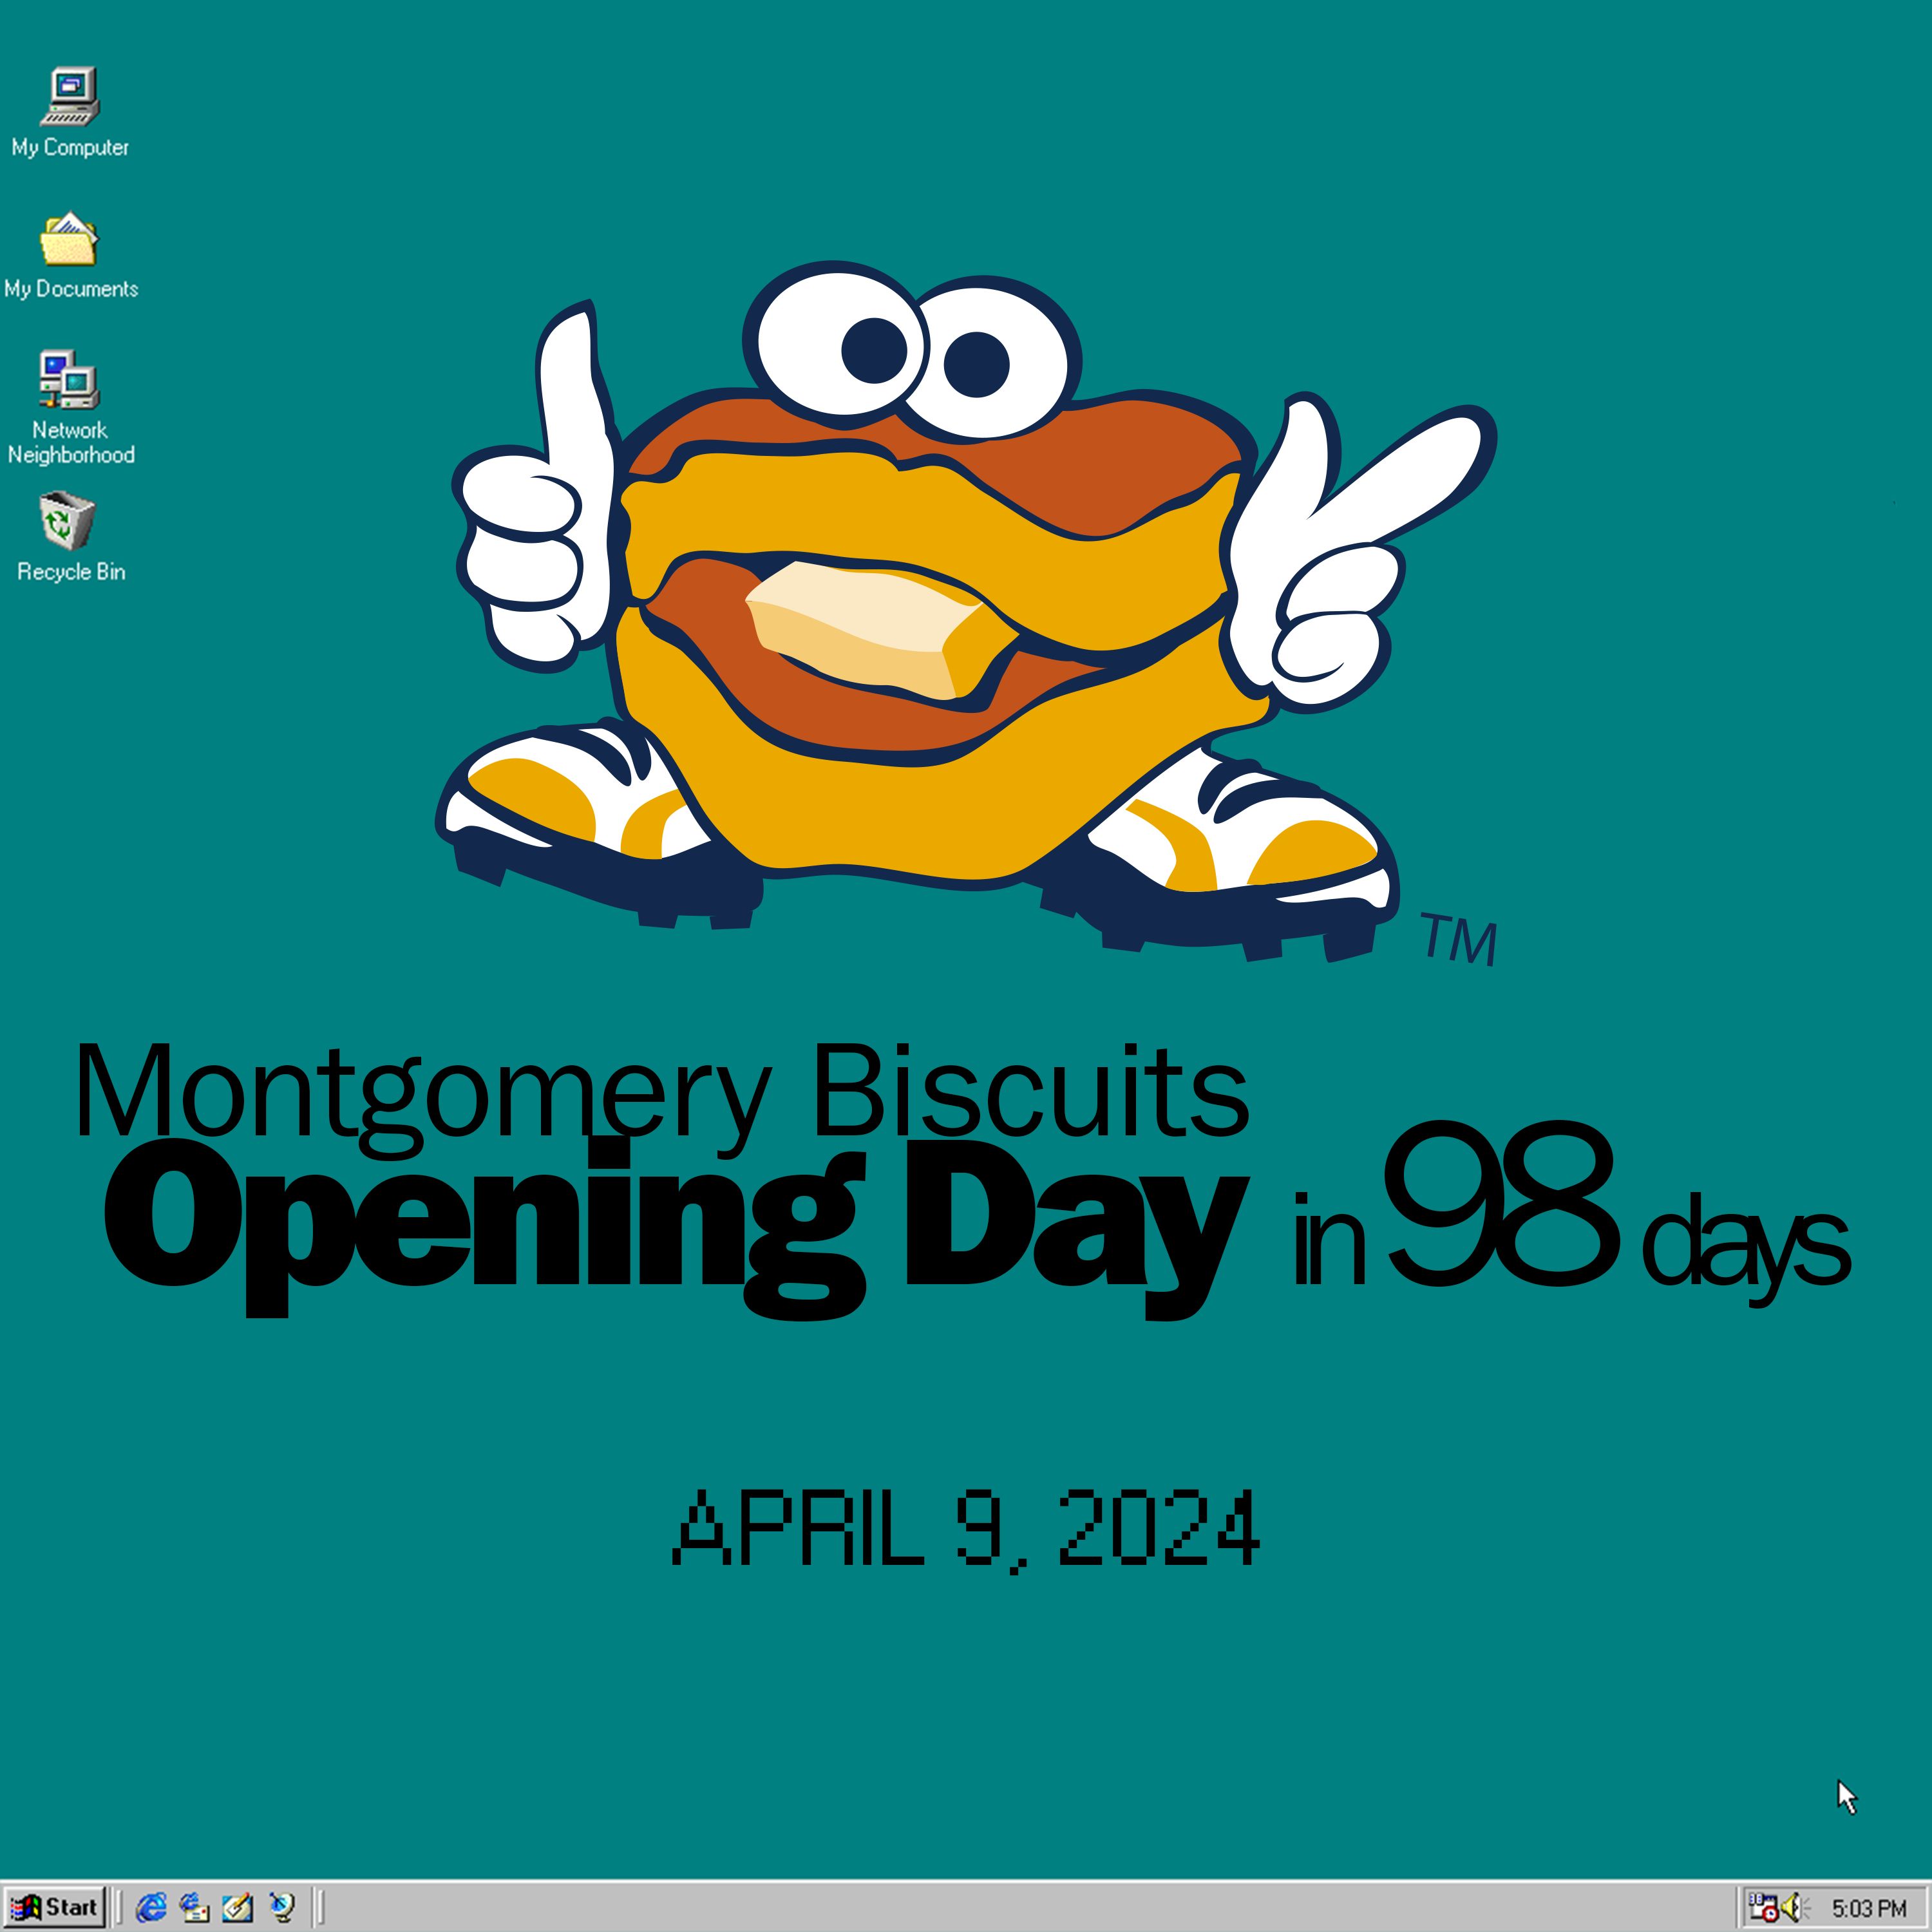1932x1932 pixels.
Task: Launch Internet Explorer from Quick Launch
Action: [x=151, y=1907]
